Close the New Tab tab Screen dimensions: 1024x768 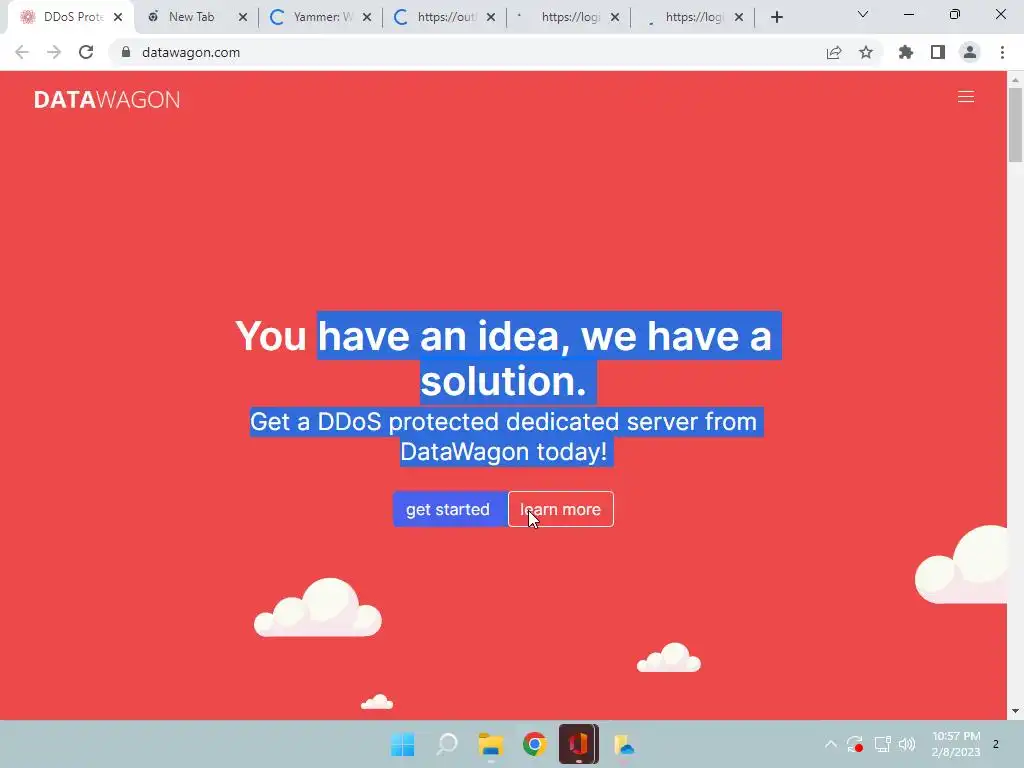243,17
